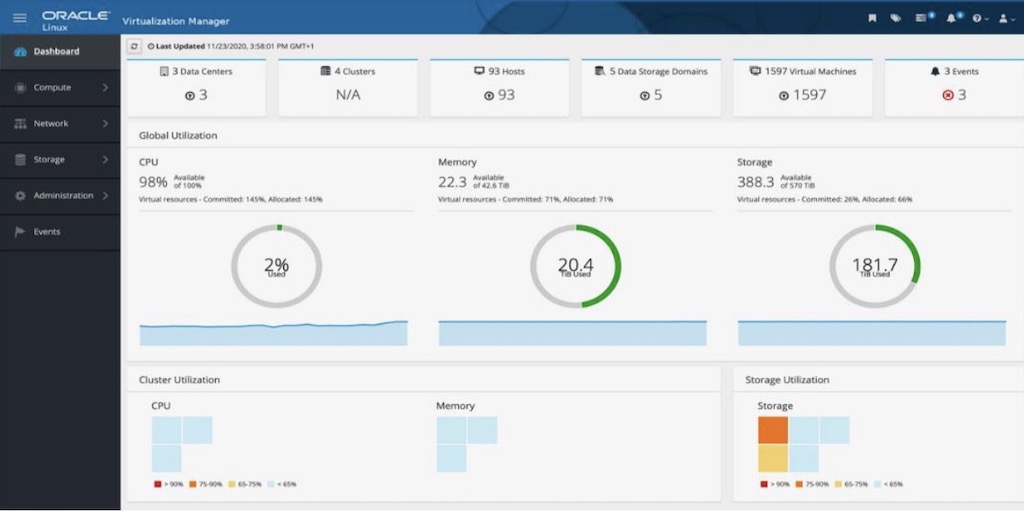Screen dimensions: 1024x512
Task: Expand the Network sidebar menu
Action: point(60,123)
